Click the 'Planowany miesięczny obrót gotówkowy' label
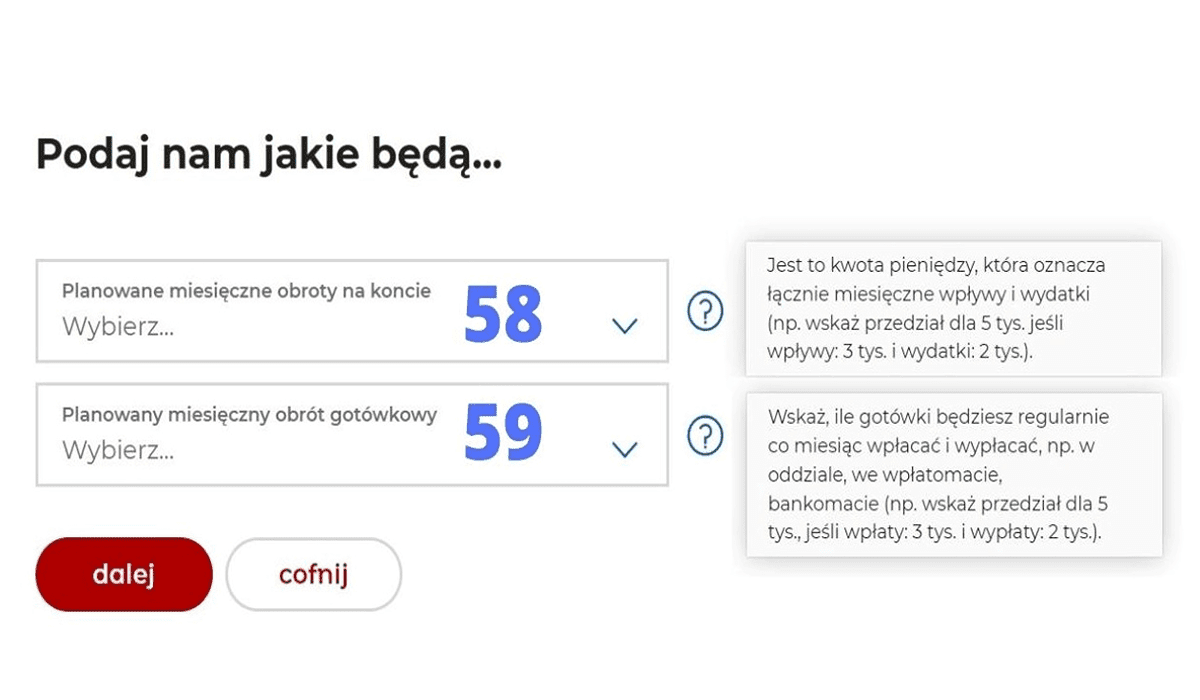 pos(249,415)
